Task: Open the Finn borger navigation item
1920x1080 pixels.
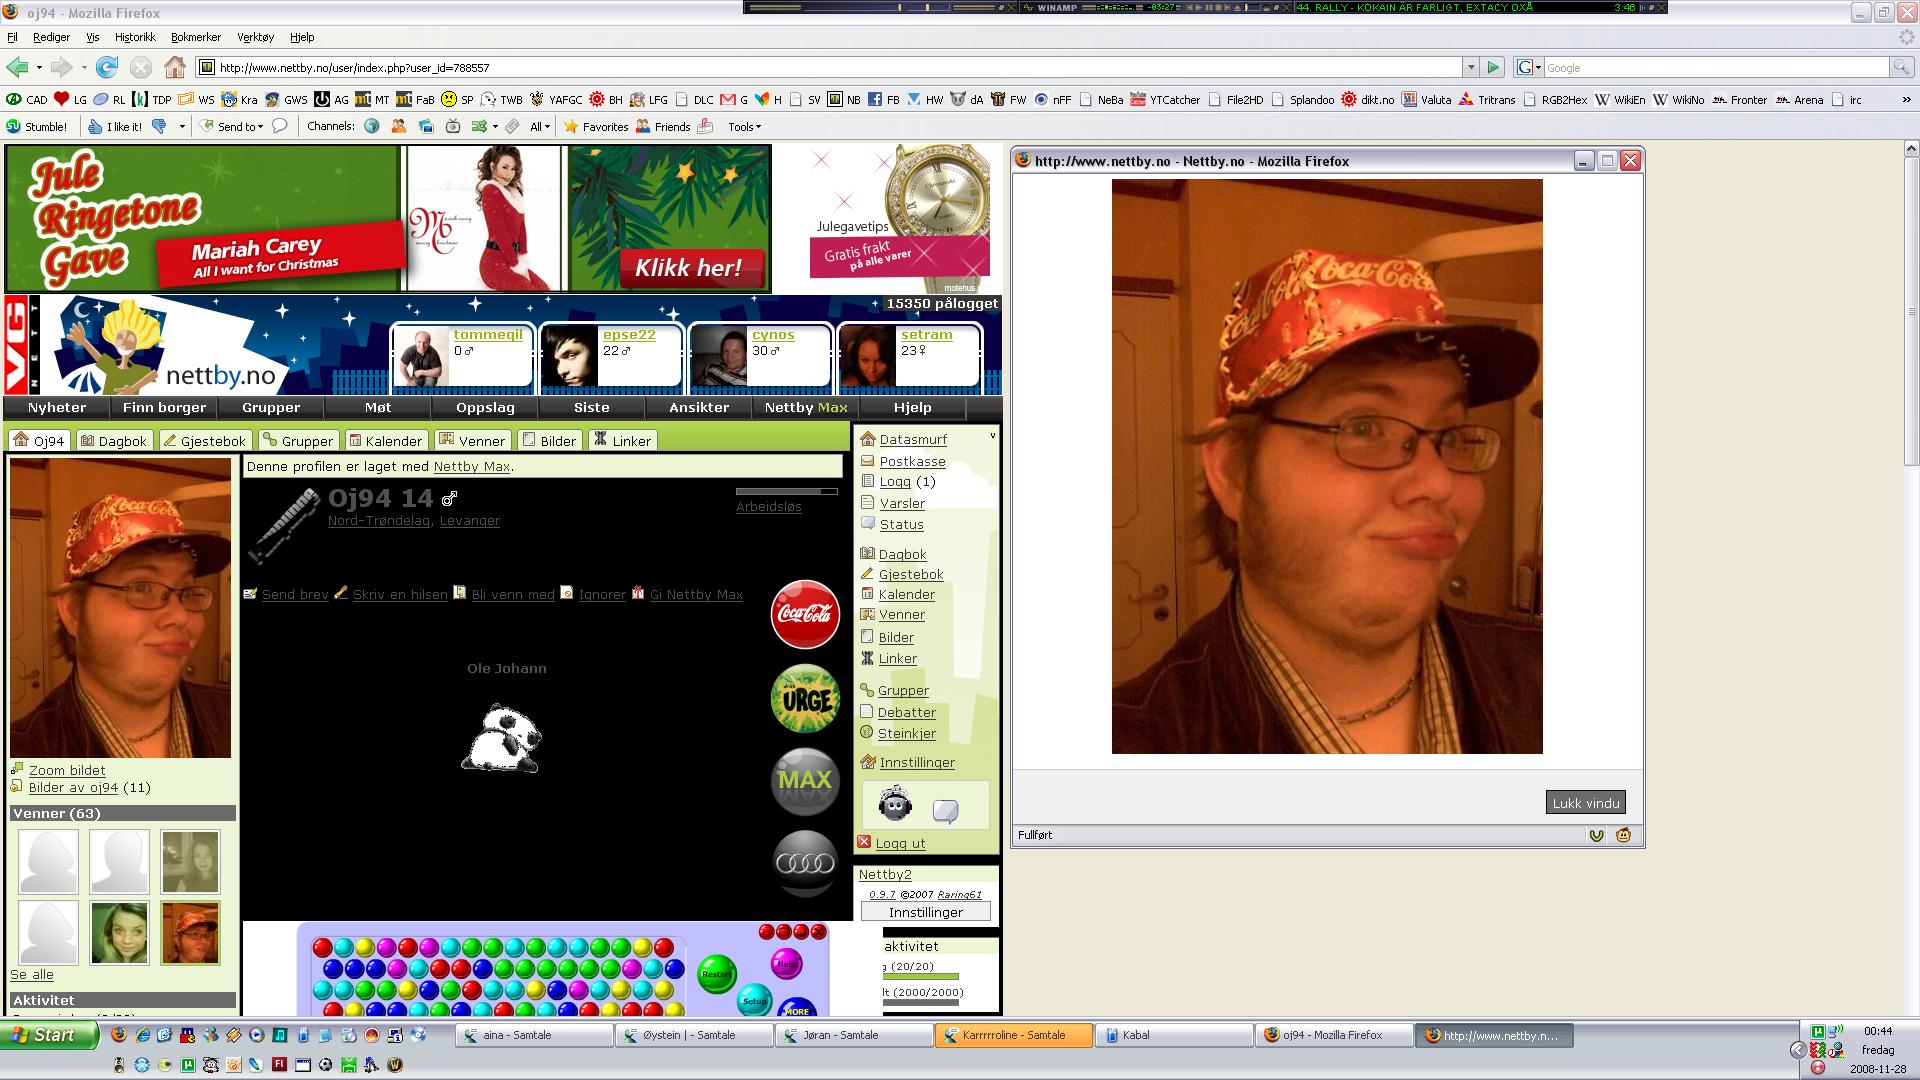Action: pyautogui.click(x=164, y=407)
